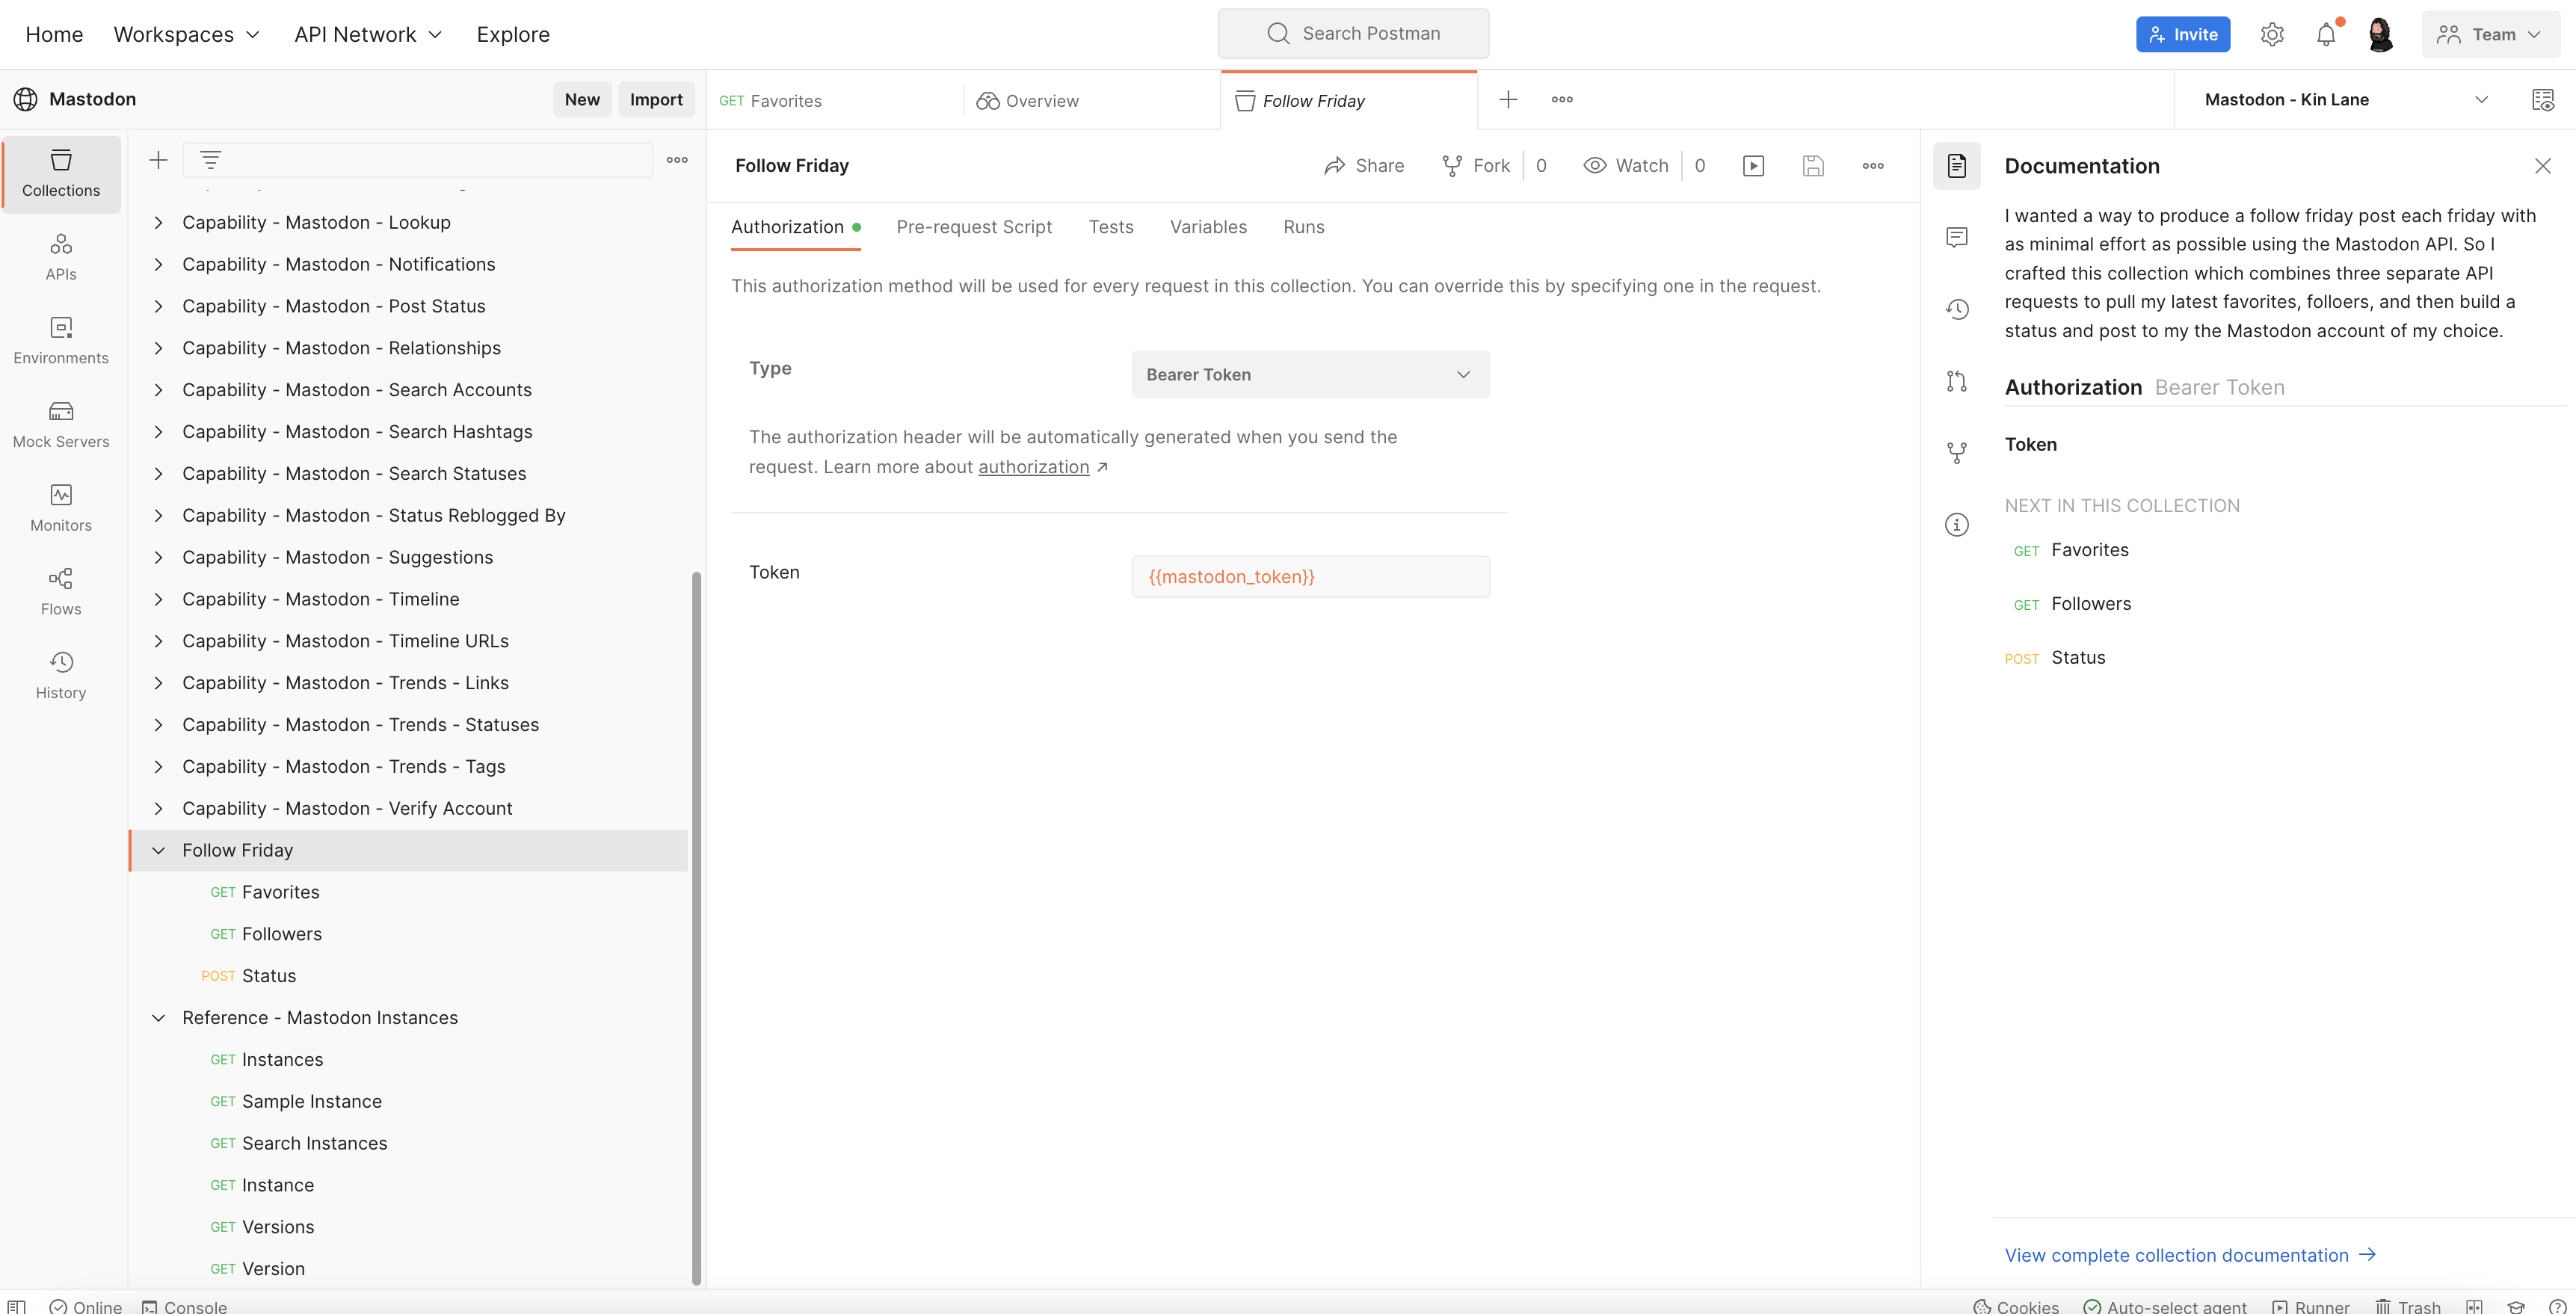Click the Share button
Screen dimensions: 2576x1314
click(1364, 166)
